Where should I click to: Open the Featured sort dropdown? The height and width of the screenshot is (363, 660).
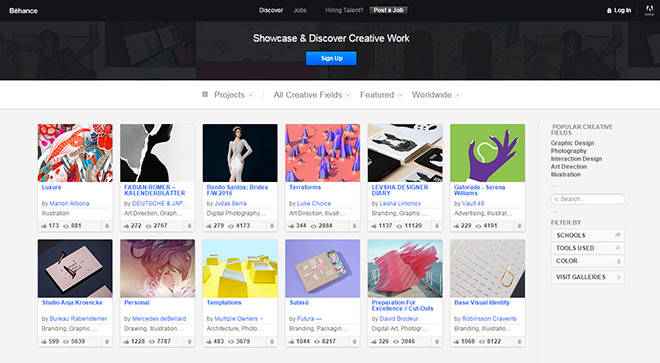[x=381, y=95]
